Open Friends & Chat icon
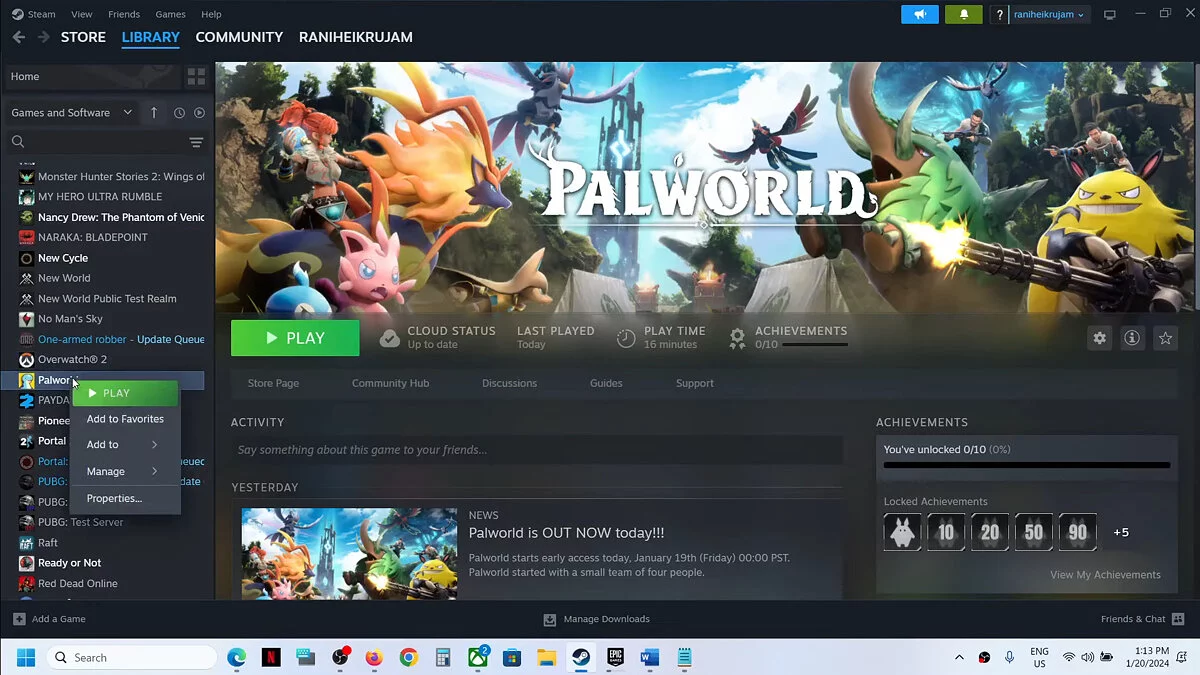This screenshot has height=675, width=1200. tap(1178, 619)
